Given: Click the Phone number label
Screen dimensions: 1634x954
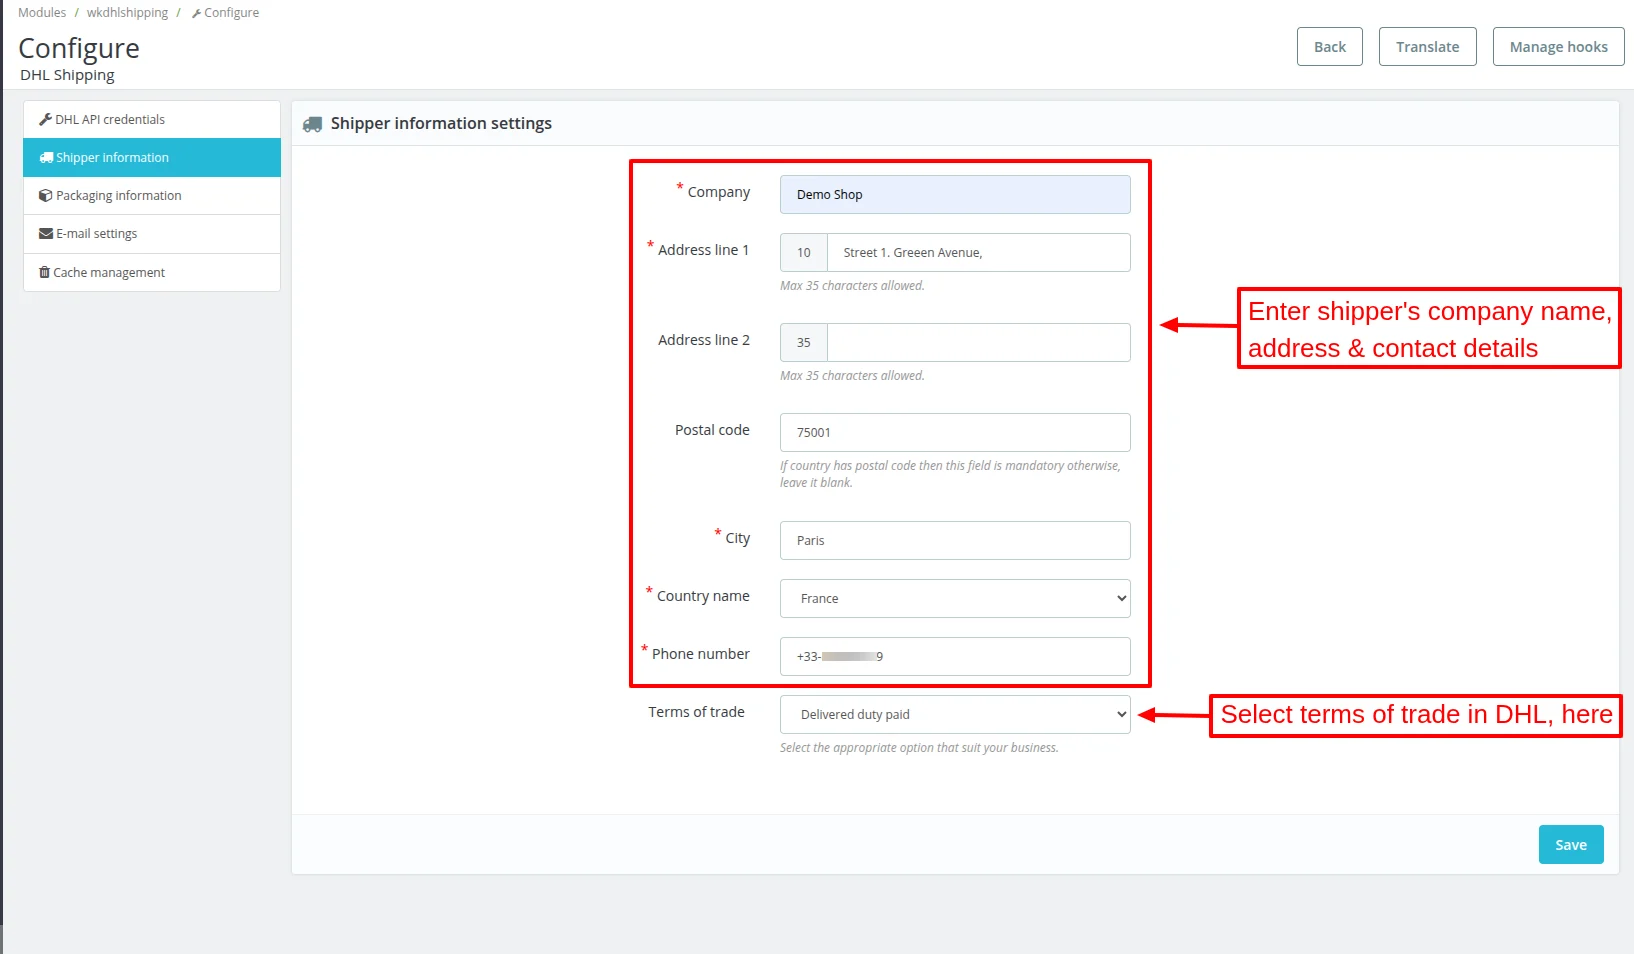Looking at the screenshot, I should (x=701, y=654).
